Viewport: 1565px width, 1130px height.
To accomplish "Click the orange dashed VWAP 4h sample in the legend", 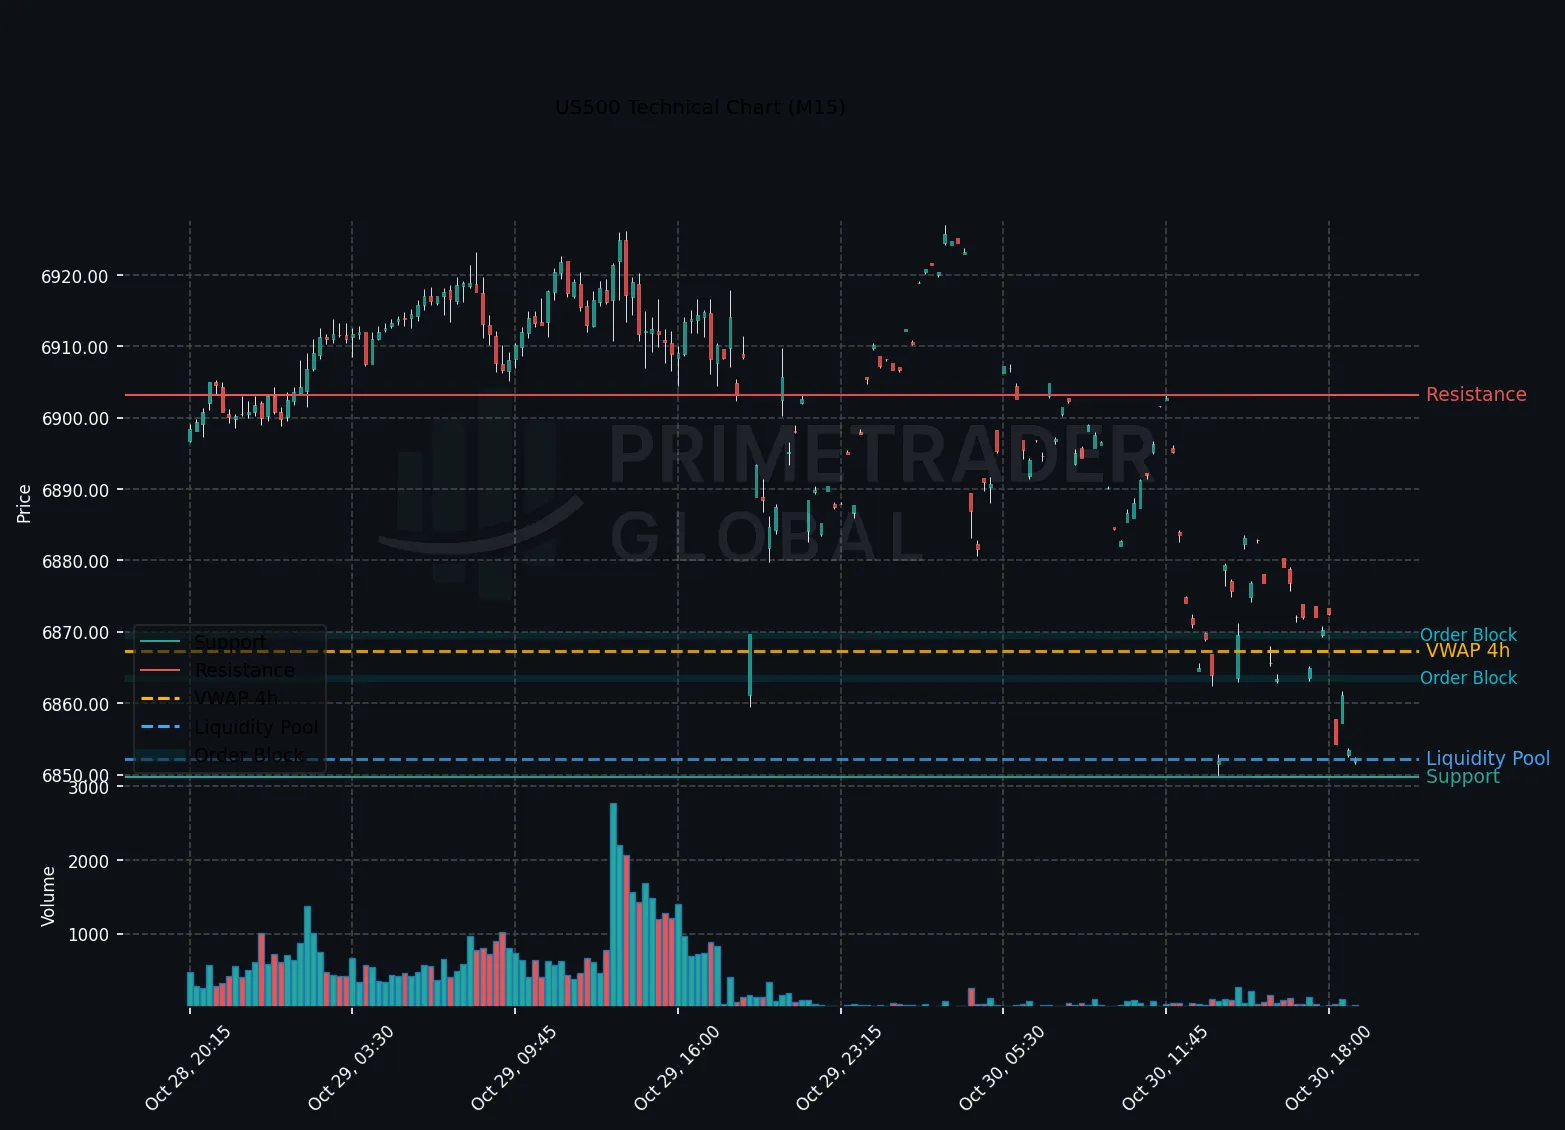I will click(160, 698).
